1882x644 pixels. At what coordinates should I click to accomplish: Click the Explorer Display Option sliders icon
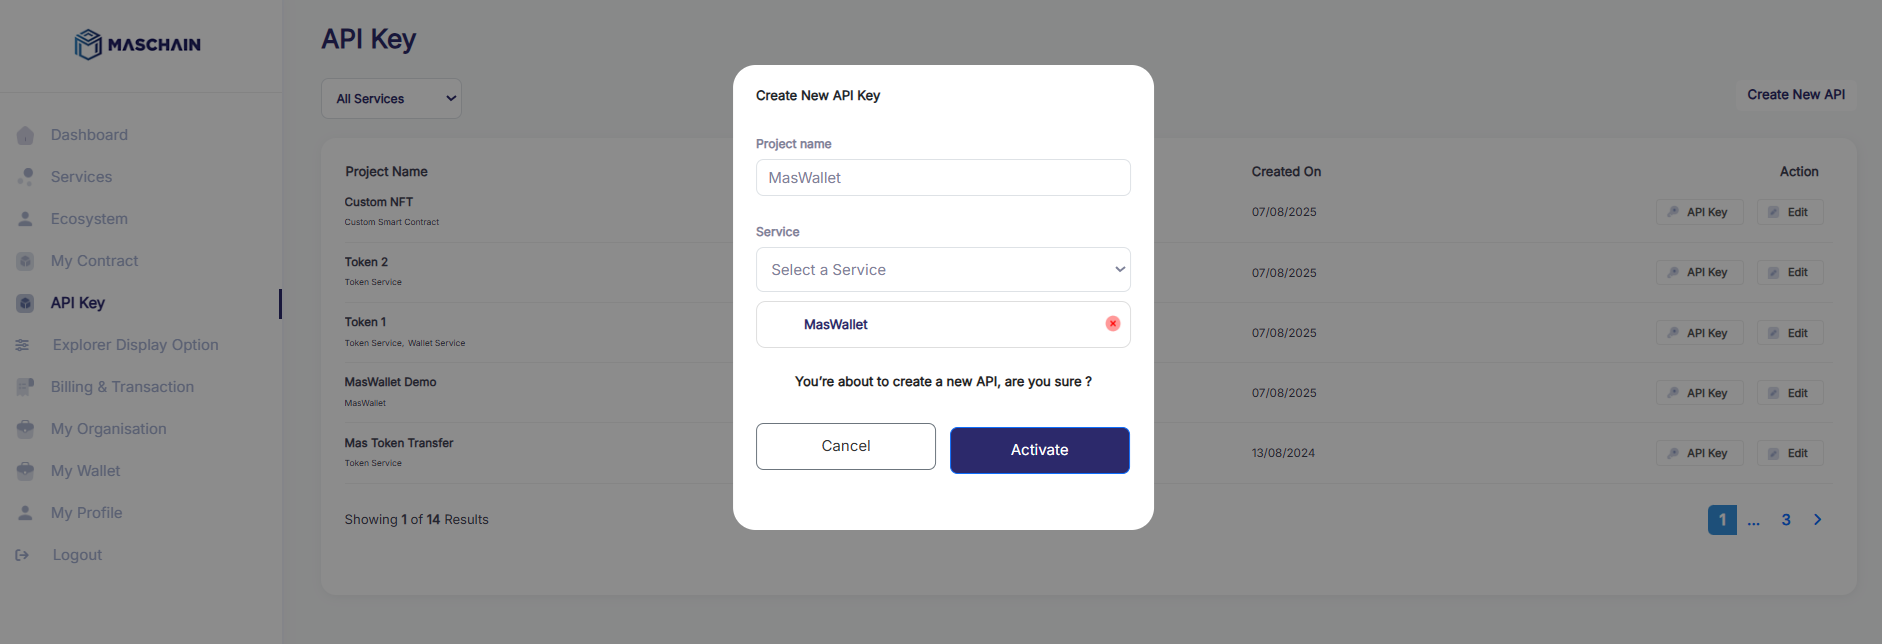(22, 345)
